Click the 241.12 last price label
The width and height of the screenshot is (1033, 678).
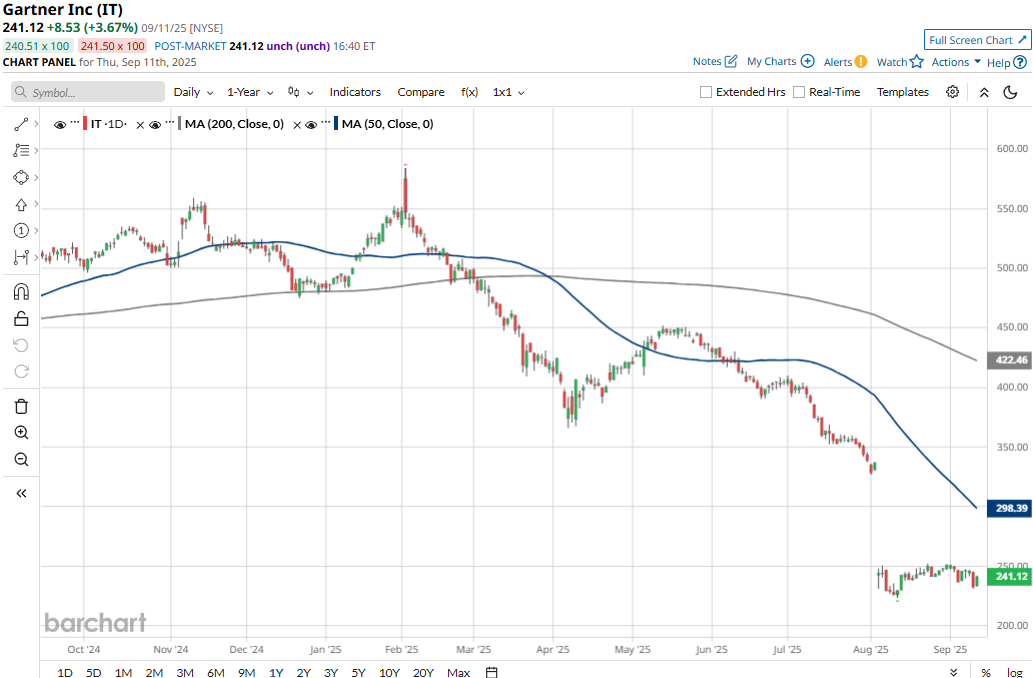pos(1010,577)
